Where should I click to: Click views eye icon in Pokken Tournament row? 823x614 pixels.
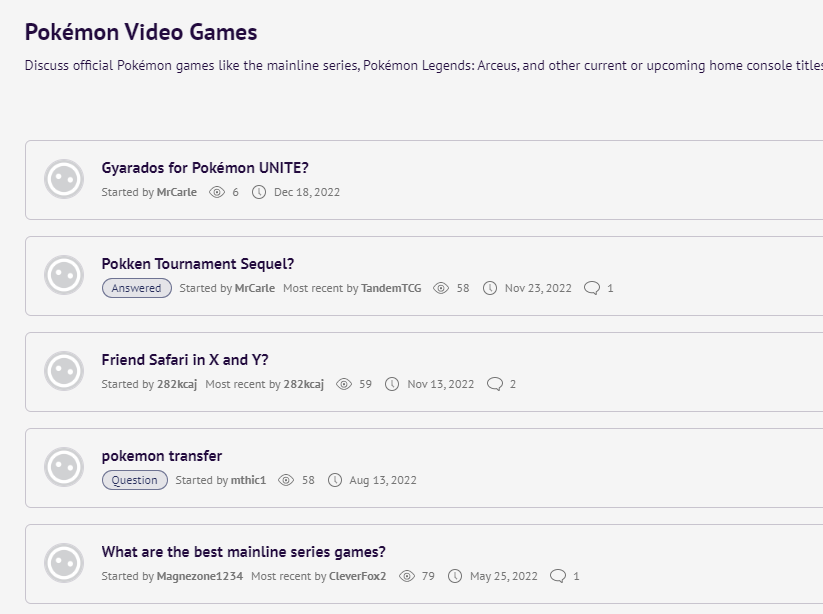coord(441,289)
